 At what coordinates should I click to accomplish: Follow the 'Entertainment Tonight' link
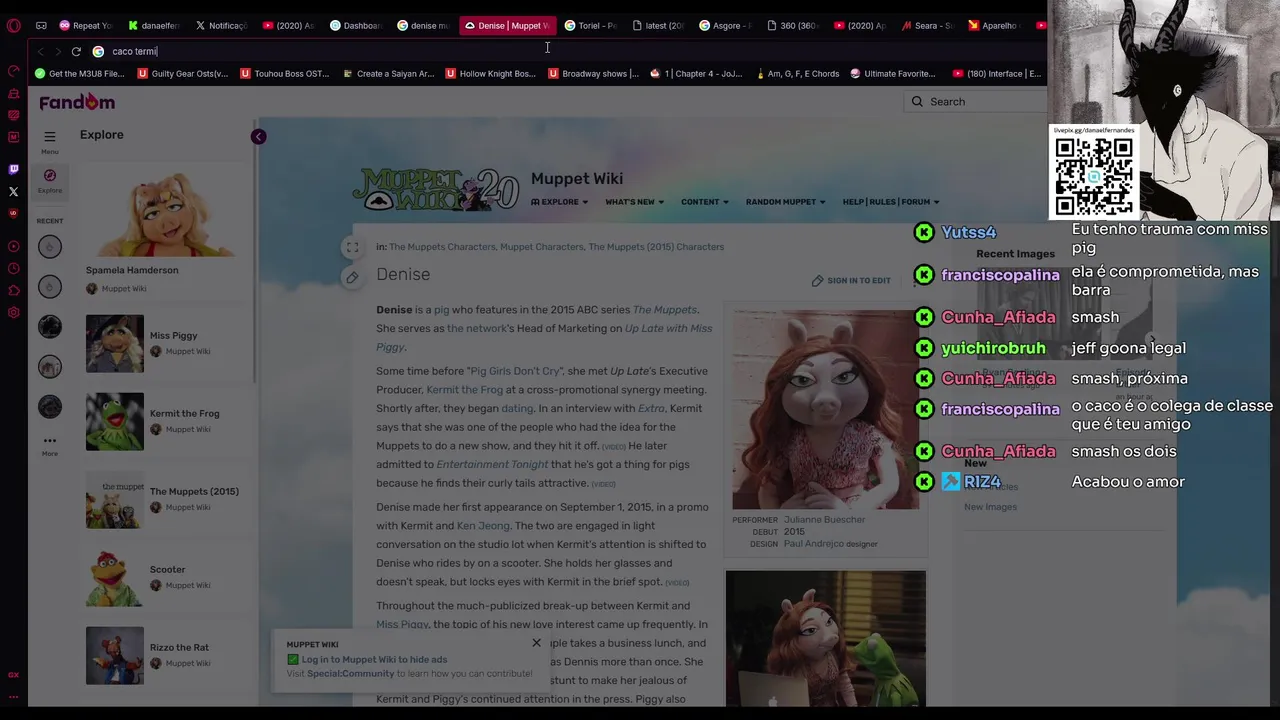coord(491,464)
